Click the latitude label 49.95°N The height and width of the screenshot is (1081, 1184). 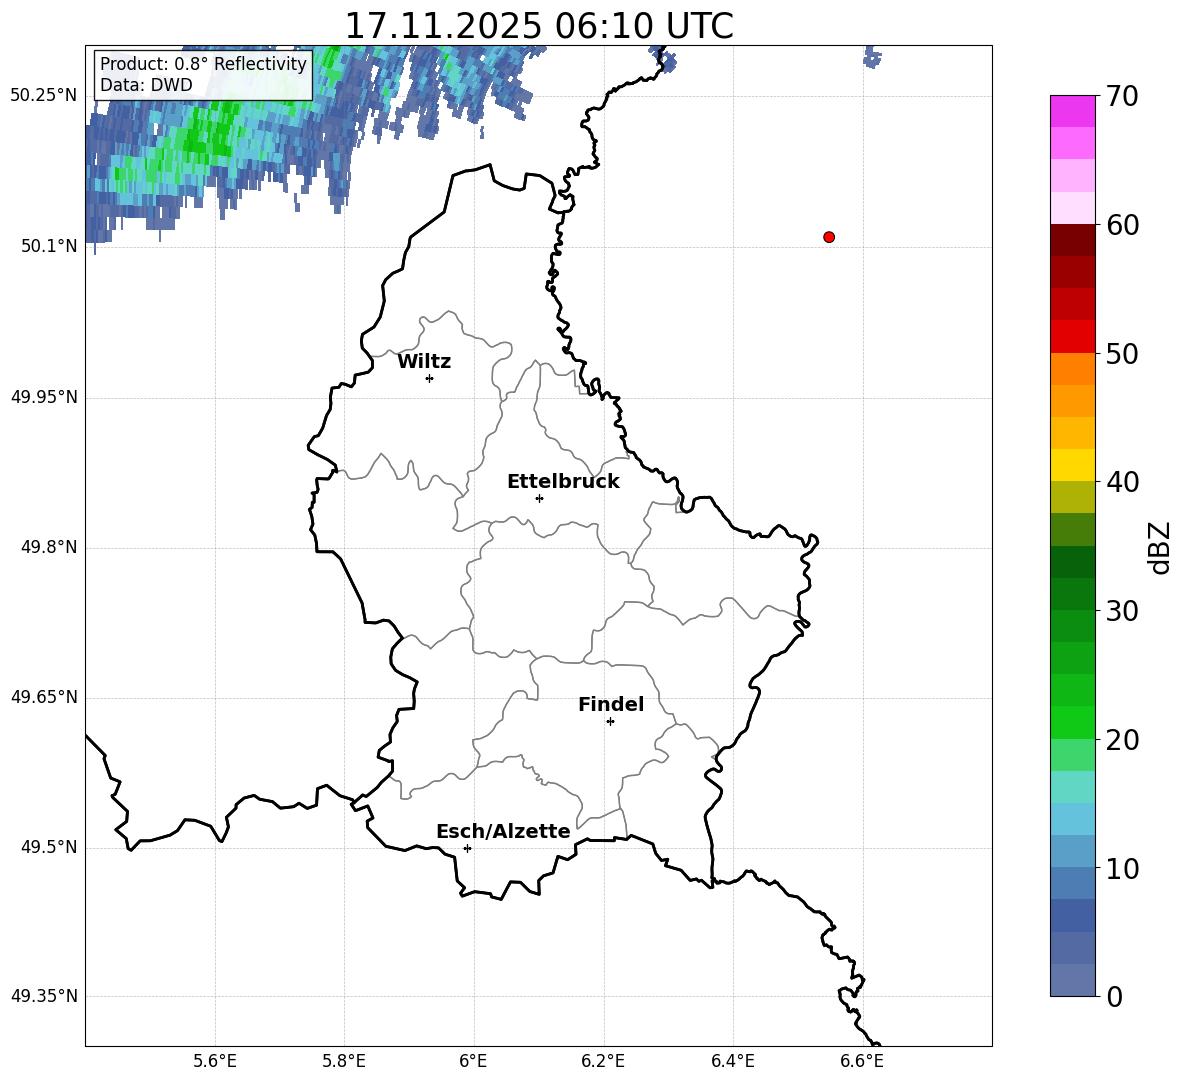[x=44, y=397]
